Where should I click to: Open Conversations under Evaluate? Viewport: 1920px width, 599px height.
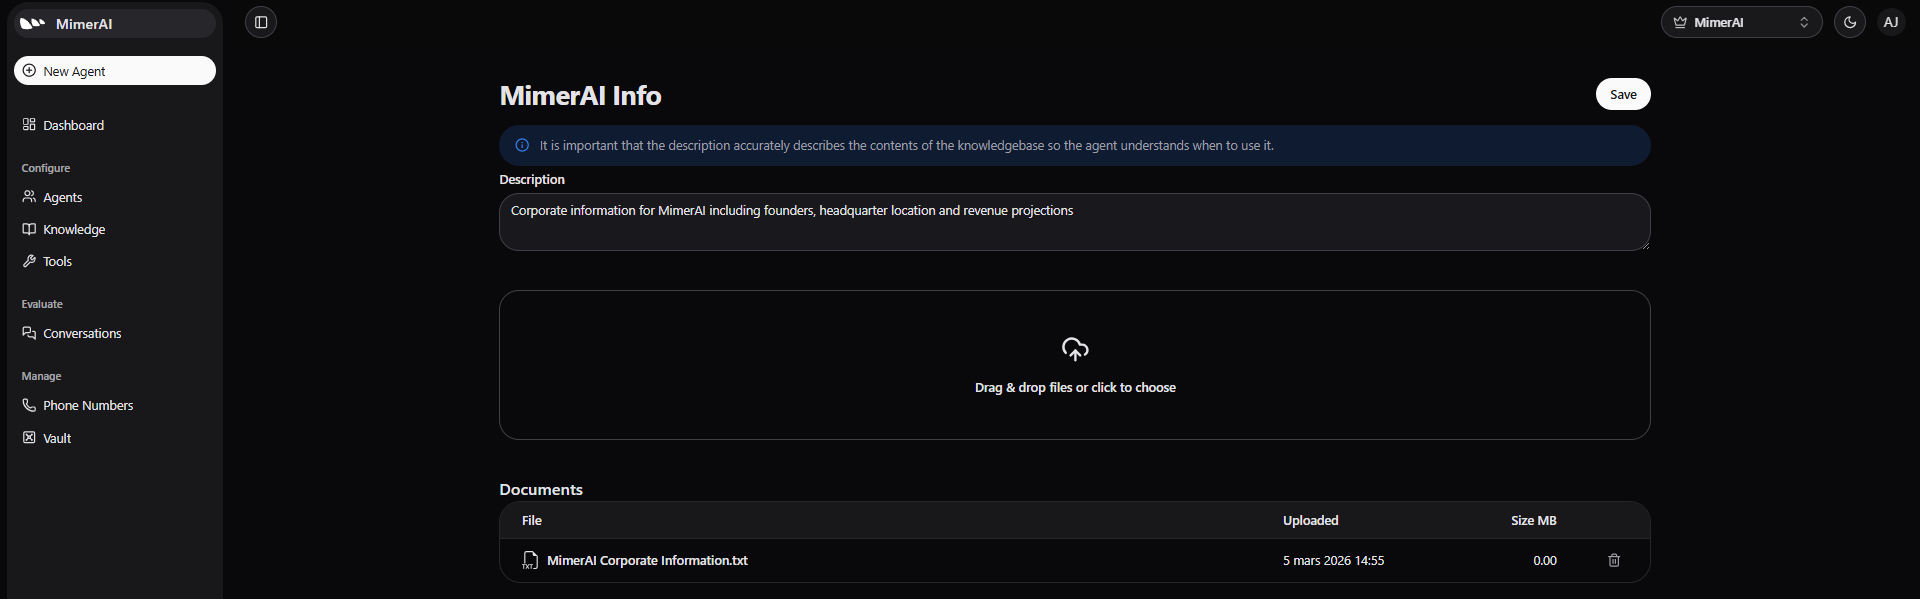[81, 333]
